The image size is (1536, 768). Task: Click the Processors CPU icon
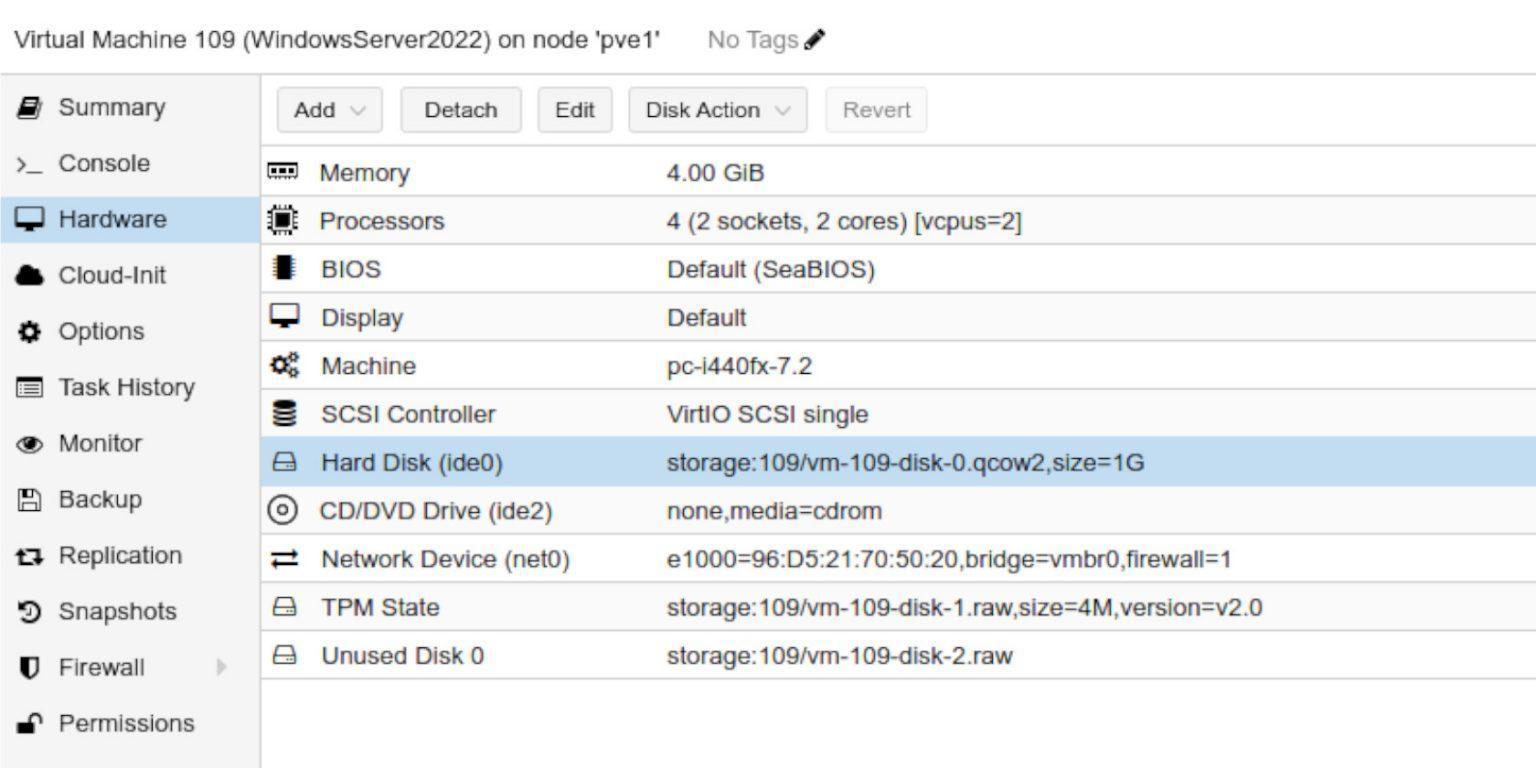(x=283, y=220)
